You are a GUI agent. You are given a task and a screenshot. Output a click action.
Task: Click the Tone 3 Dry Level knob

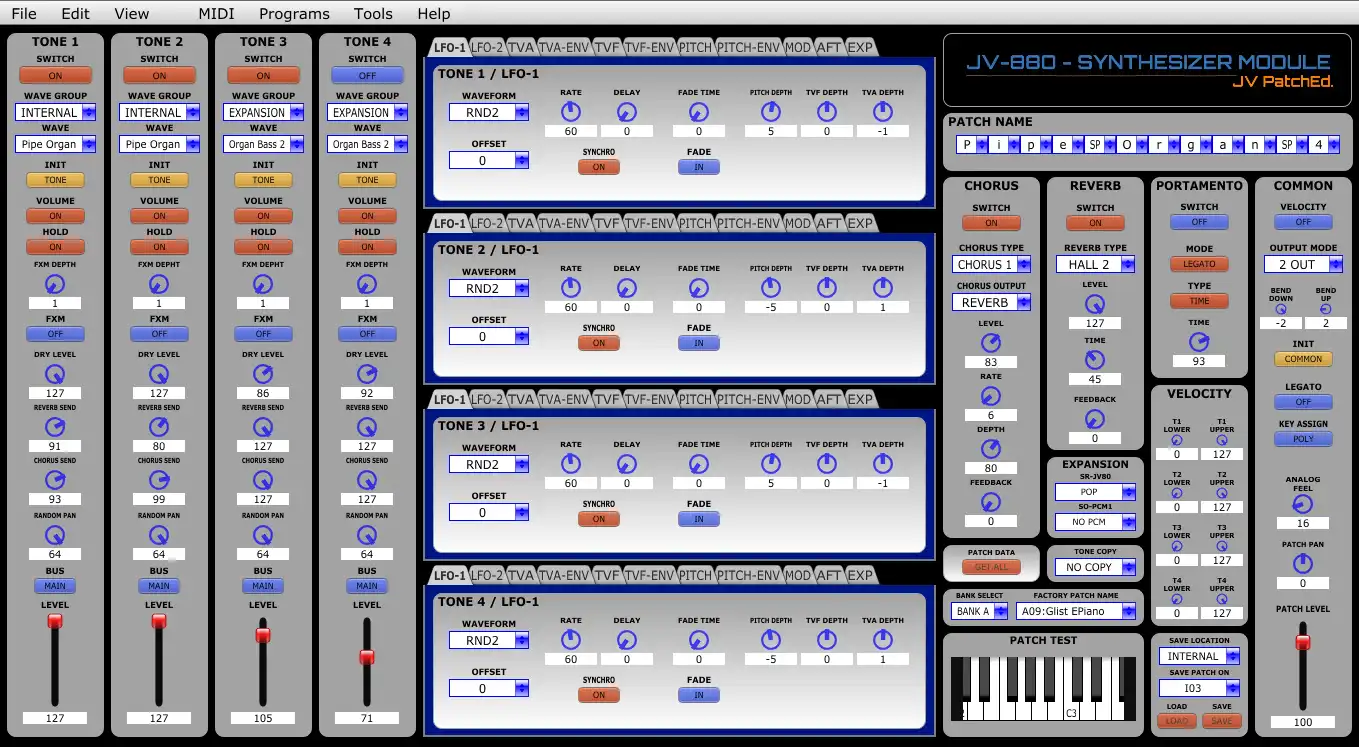(x=263, y=374)
